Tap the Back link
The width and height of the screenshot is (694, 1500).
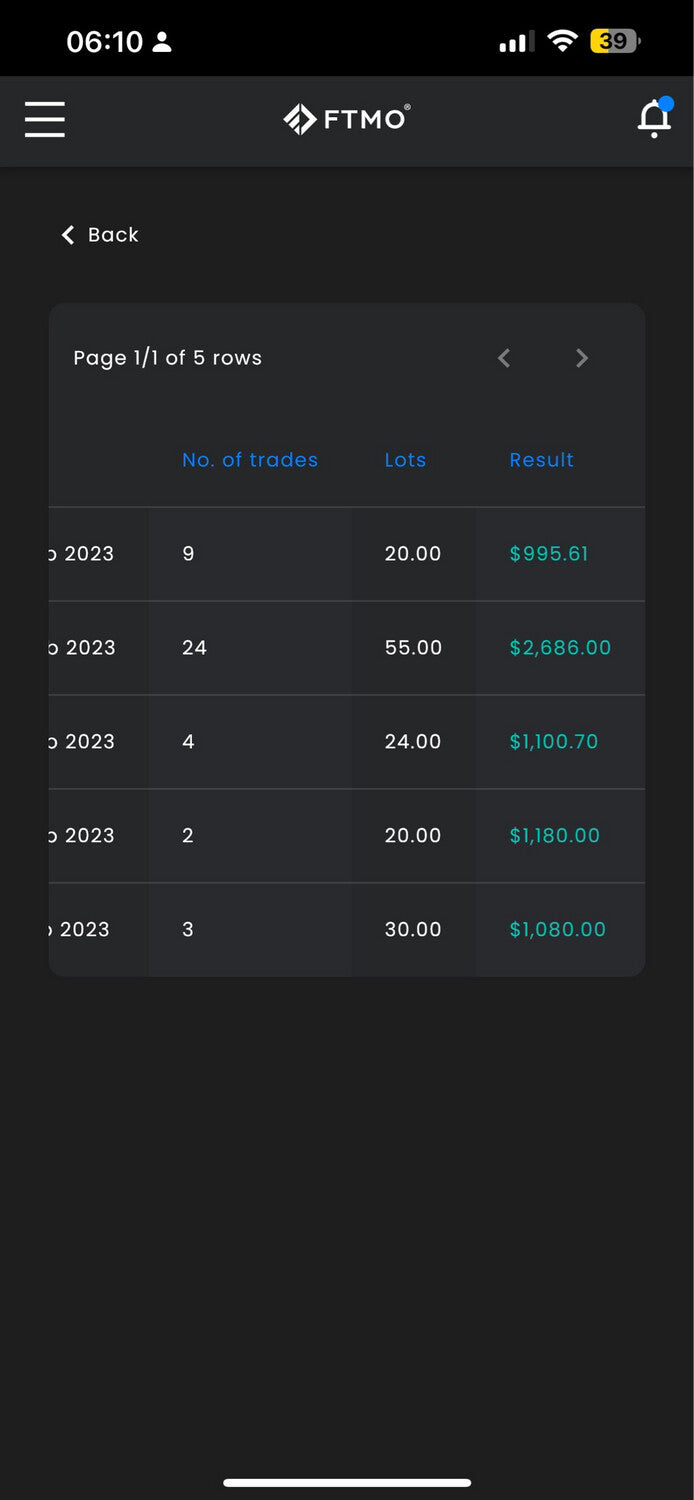100,235
